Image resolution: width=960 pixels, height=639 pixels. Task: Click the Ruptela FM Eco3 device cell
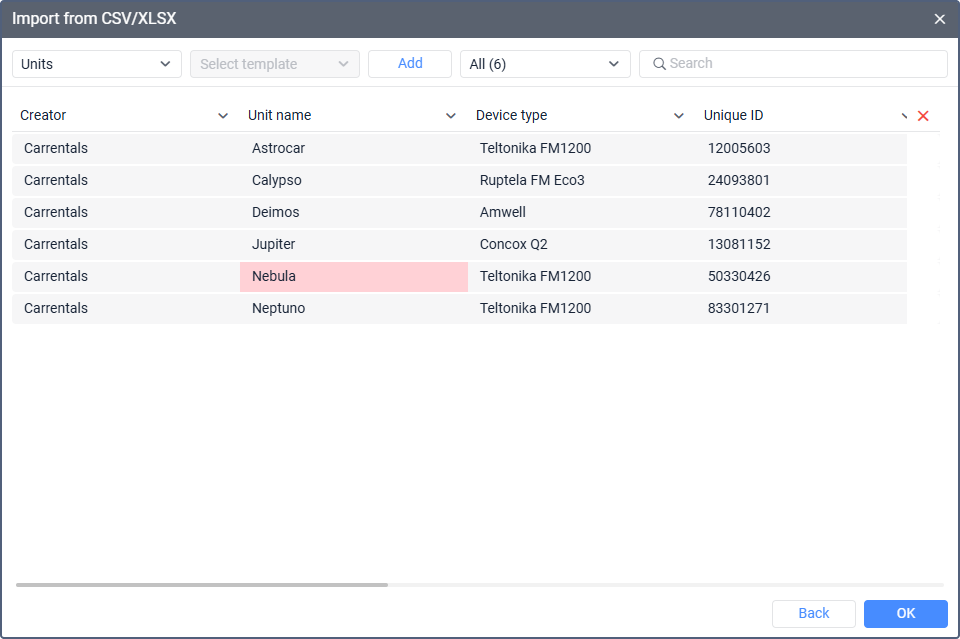tap(582, 181)
